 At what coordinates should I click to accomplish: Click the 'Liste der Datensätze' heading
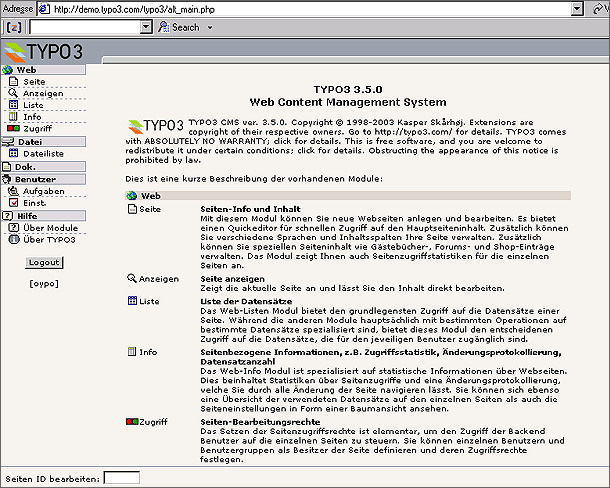(246, 301)
